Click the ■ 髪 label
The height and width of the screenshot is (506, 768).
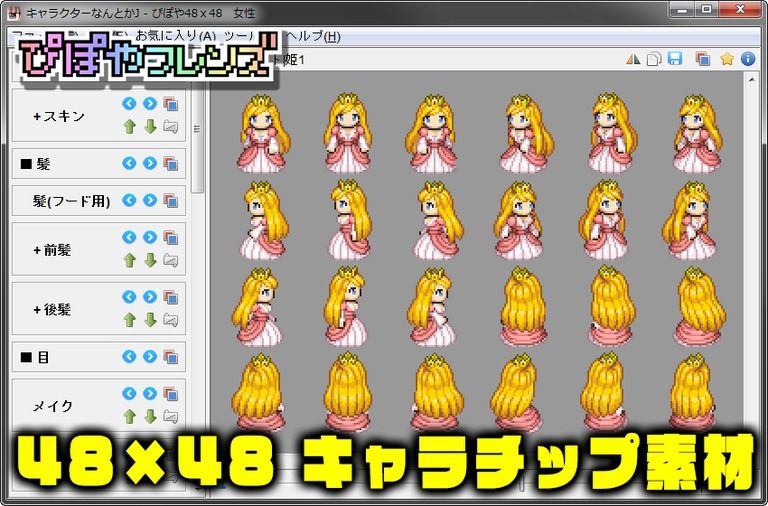[x=35, y=164]
